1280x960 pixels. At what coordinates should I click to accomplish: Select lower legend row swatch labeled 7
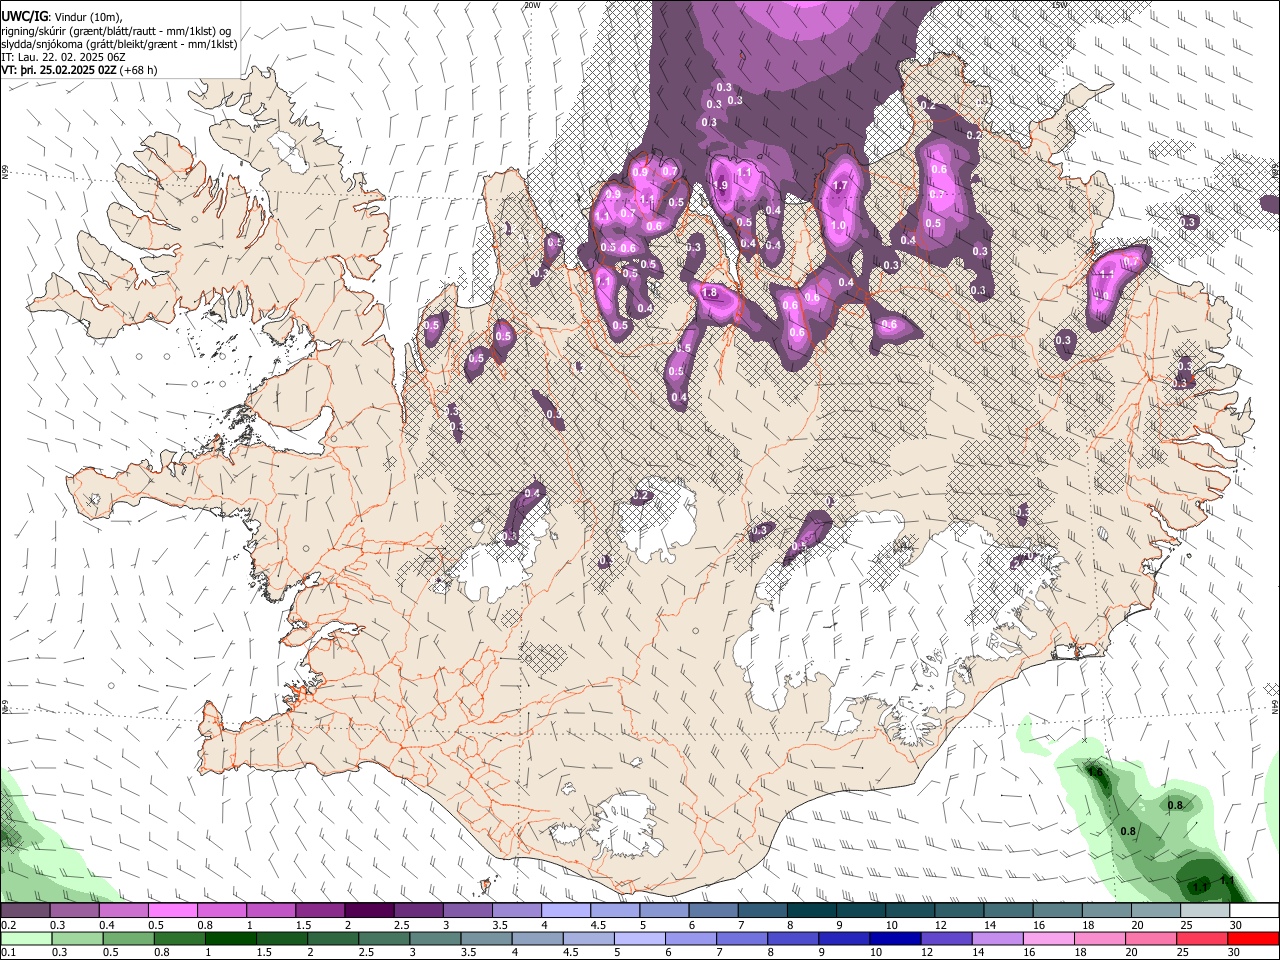(741, 939)
